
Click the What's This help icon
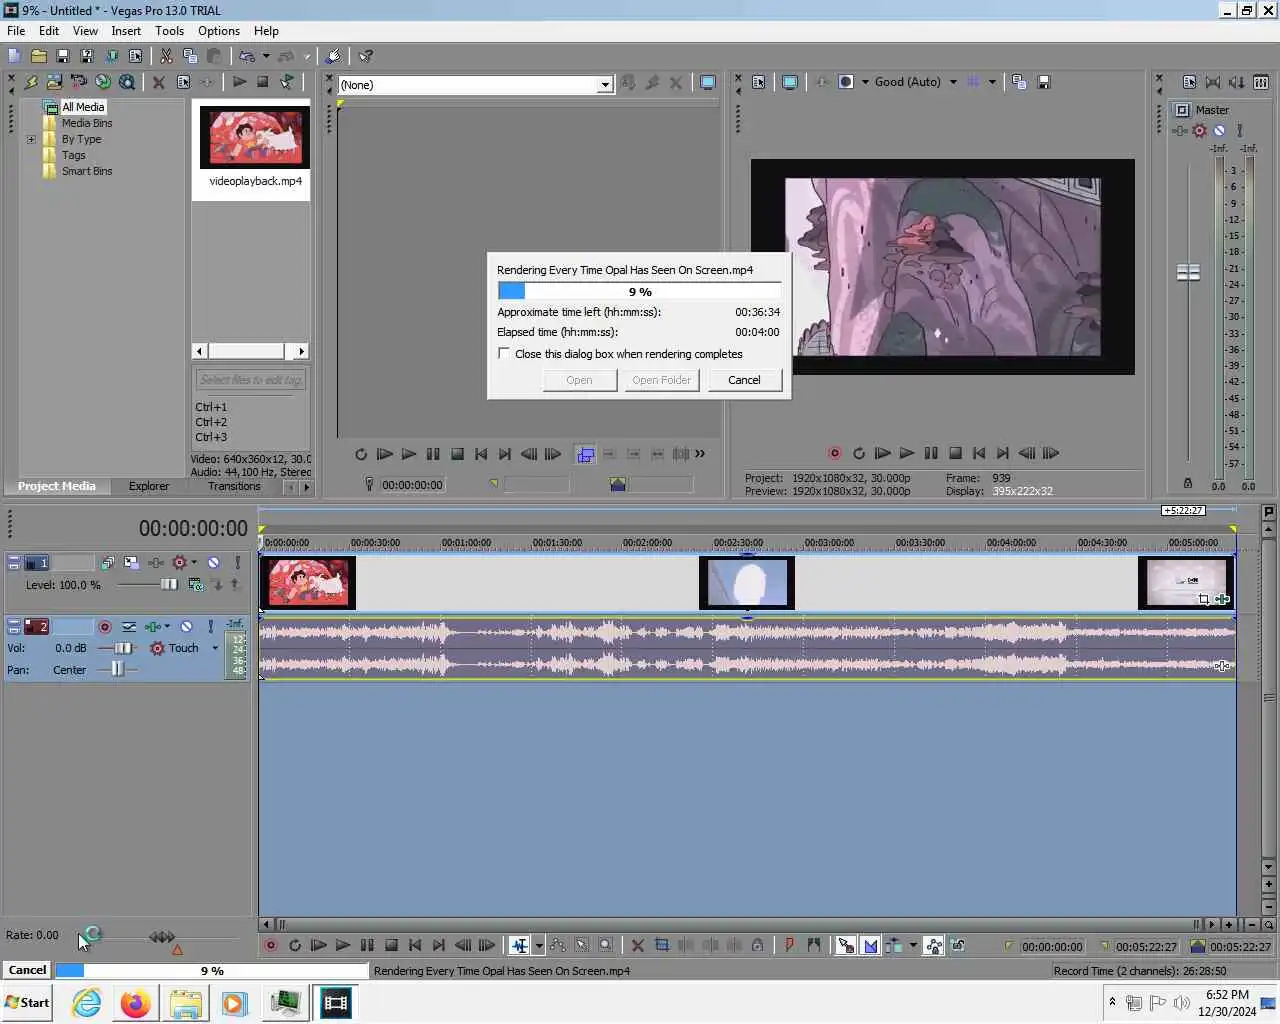click(366, 56)
